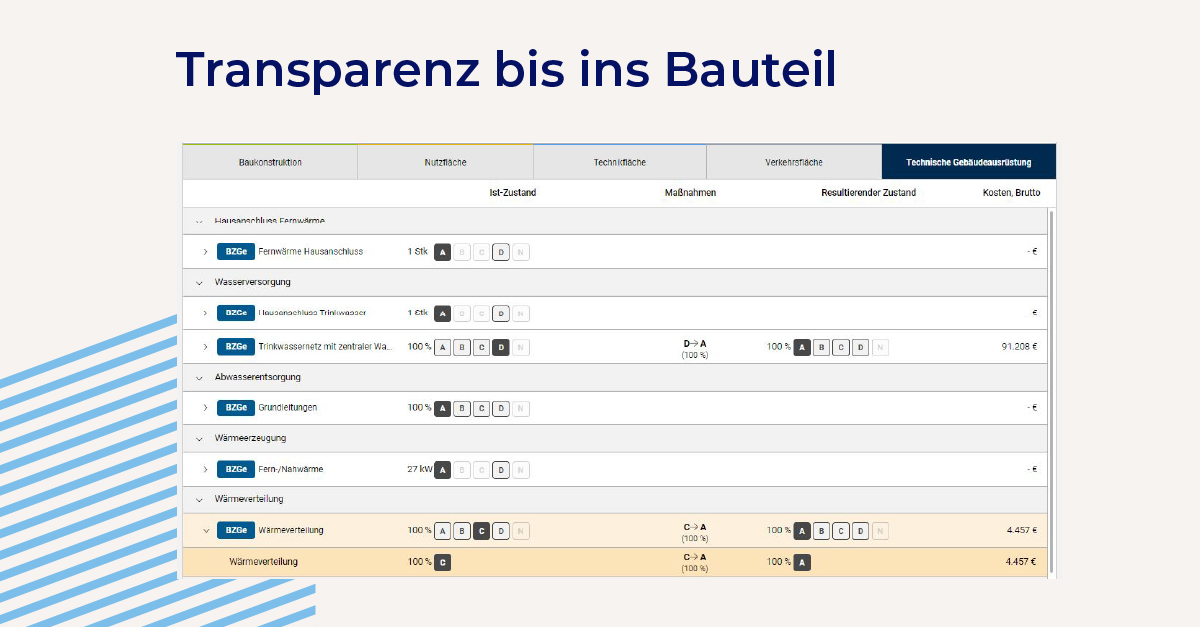Collapse the Wasserversorgung section
The height and width of the screenshot is (627, 1200).
[x=199, y=282]
